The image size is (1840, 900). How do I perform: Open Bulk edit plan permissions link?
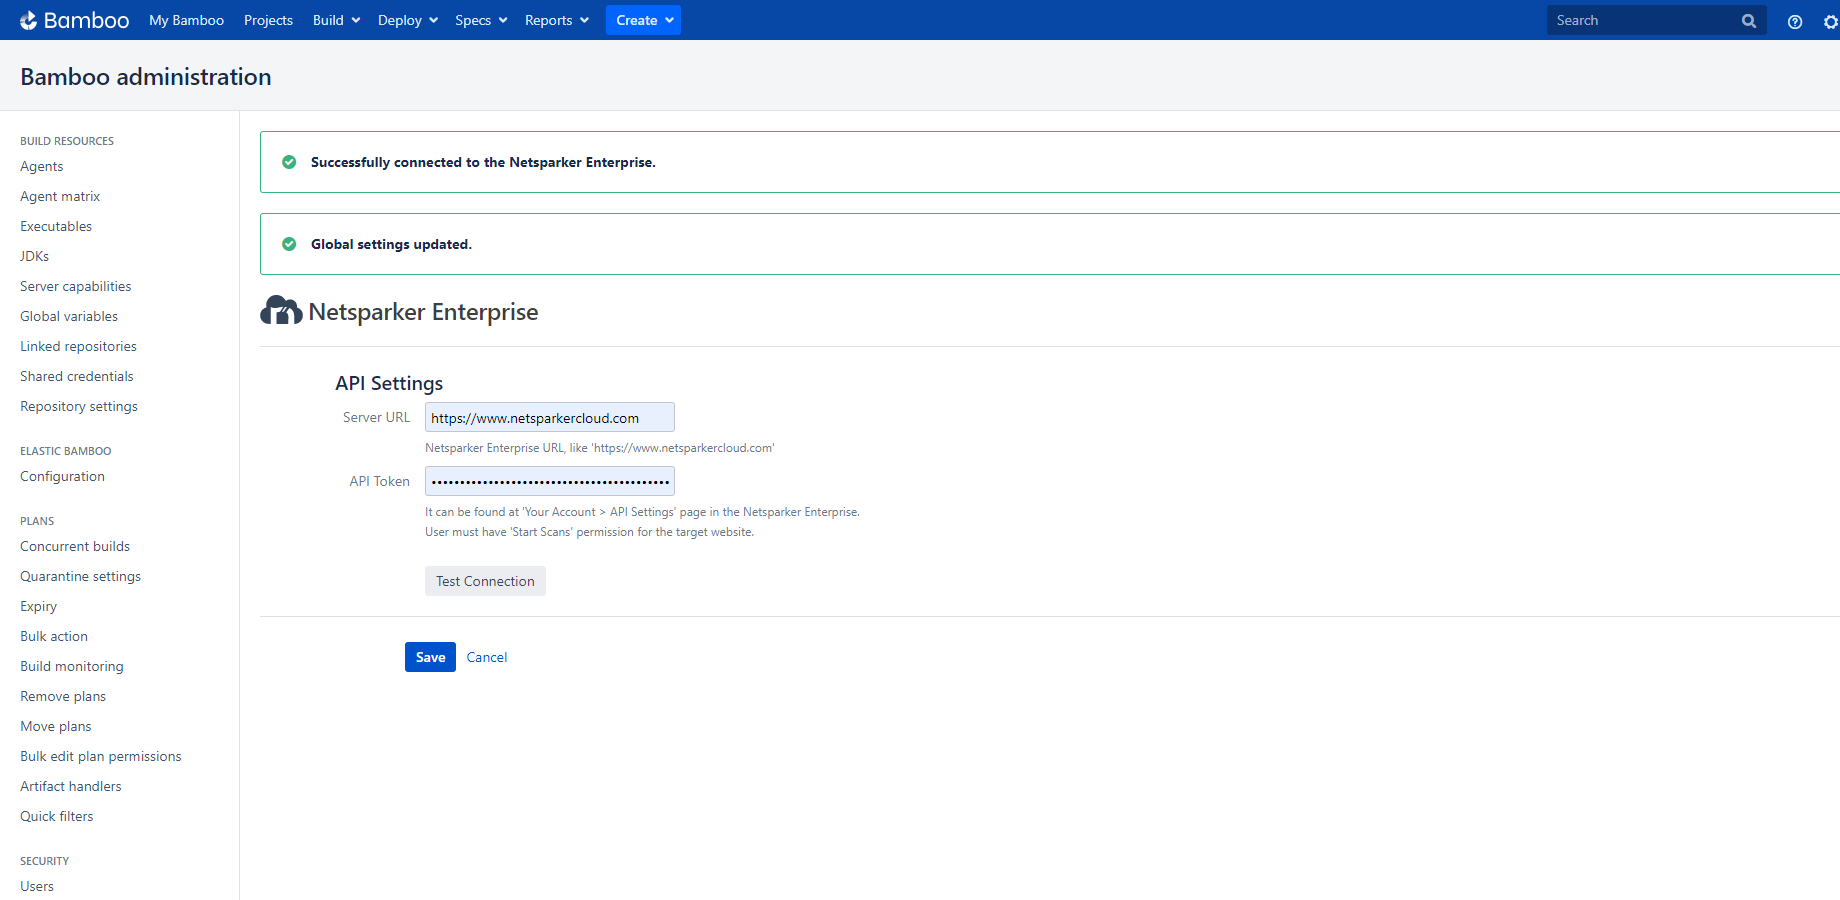[x=101, y=756]
